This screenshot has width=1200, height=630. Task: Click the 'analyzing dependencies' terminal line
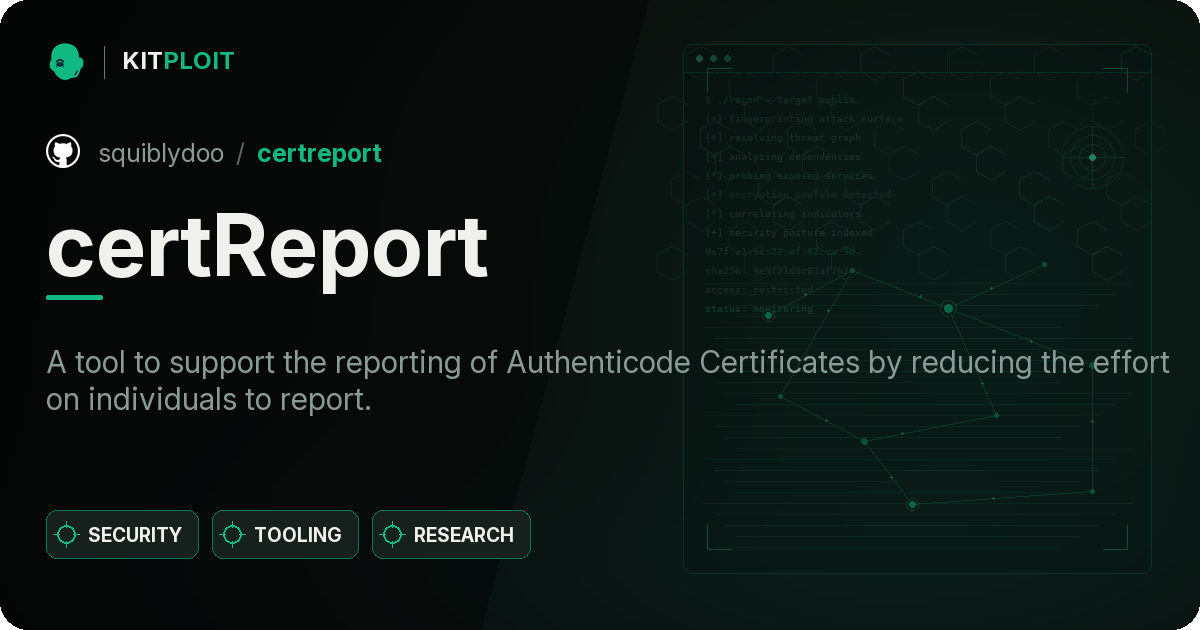(x=782, y=157)
